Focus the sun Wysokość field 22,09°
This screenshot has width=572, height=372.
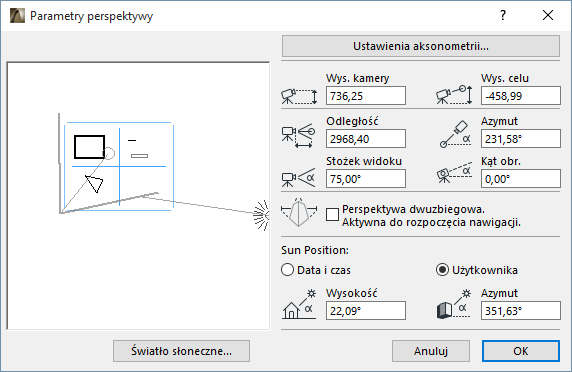click(x=366, y=311)
